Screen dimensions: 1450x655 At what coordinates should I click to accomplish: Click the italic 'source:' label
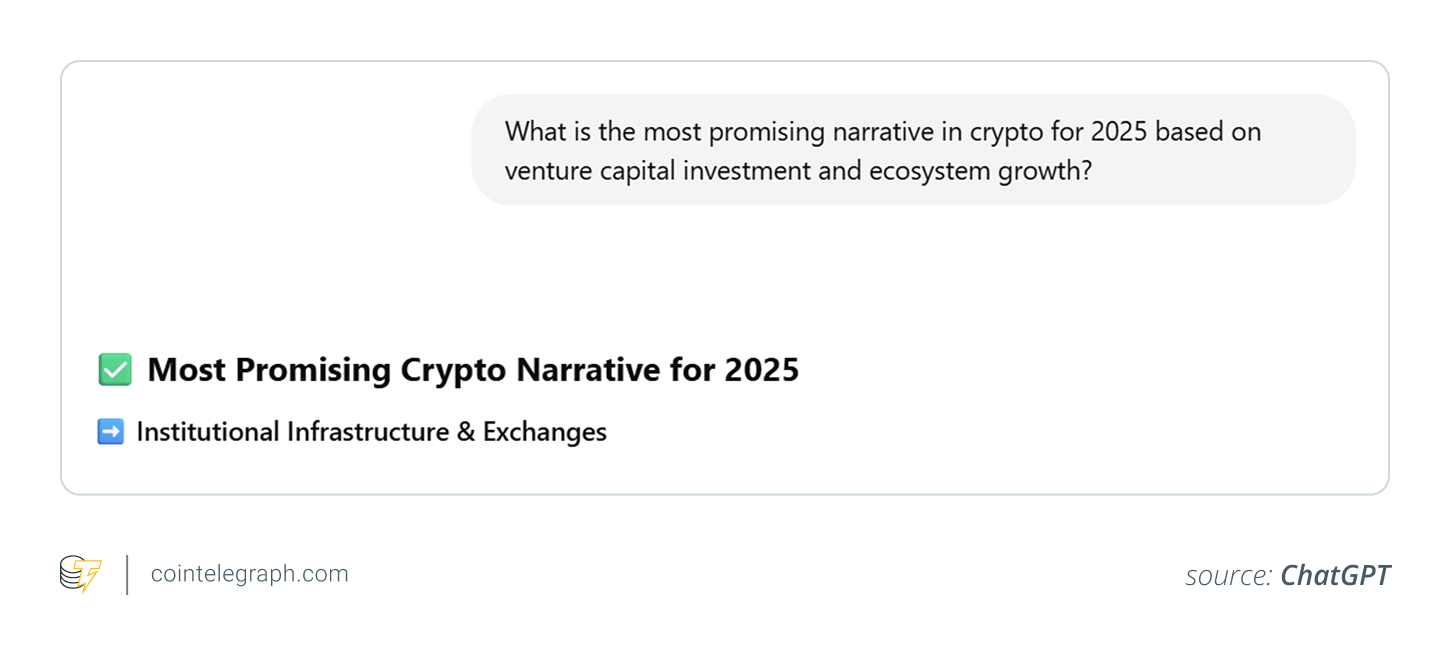(1228, 576)
